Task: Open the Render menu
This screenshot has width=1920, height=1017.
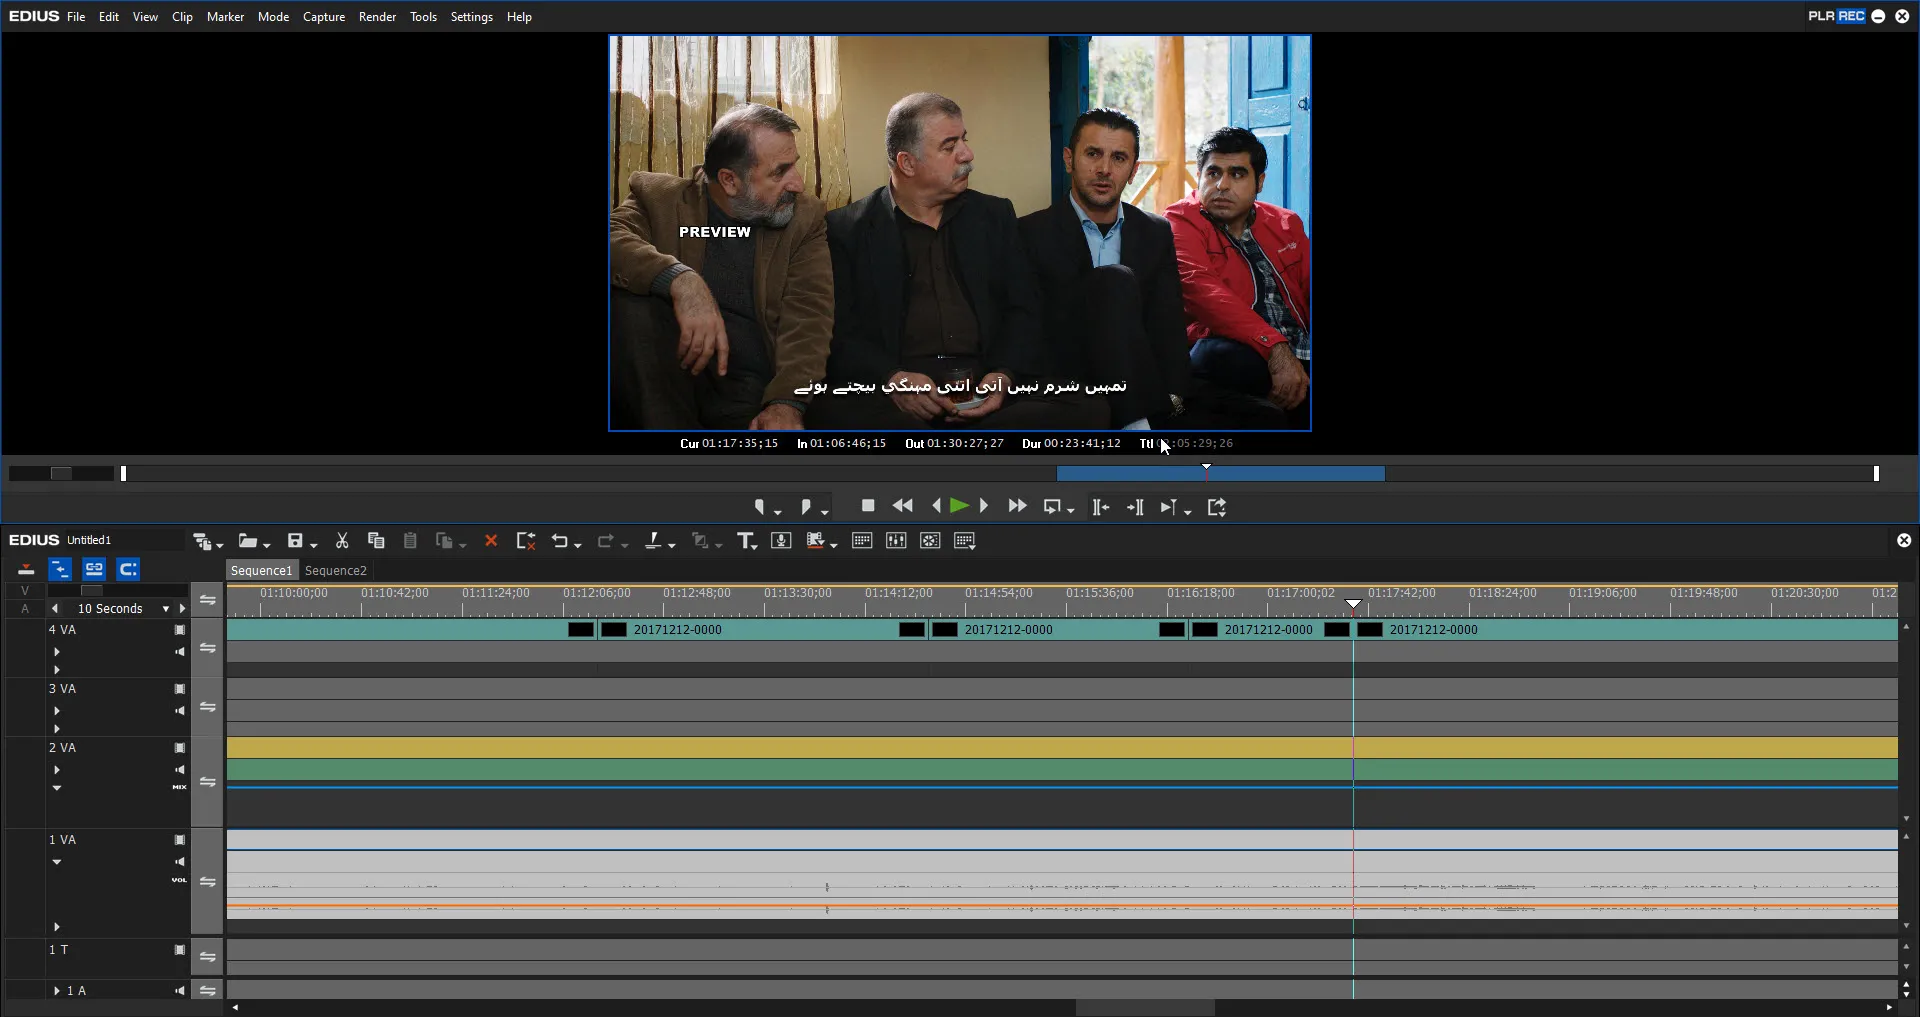Action: (x=377, y=17)
